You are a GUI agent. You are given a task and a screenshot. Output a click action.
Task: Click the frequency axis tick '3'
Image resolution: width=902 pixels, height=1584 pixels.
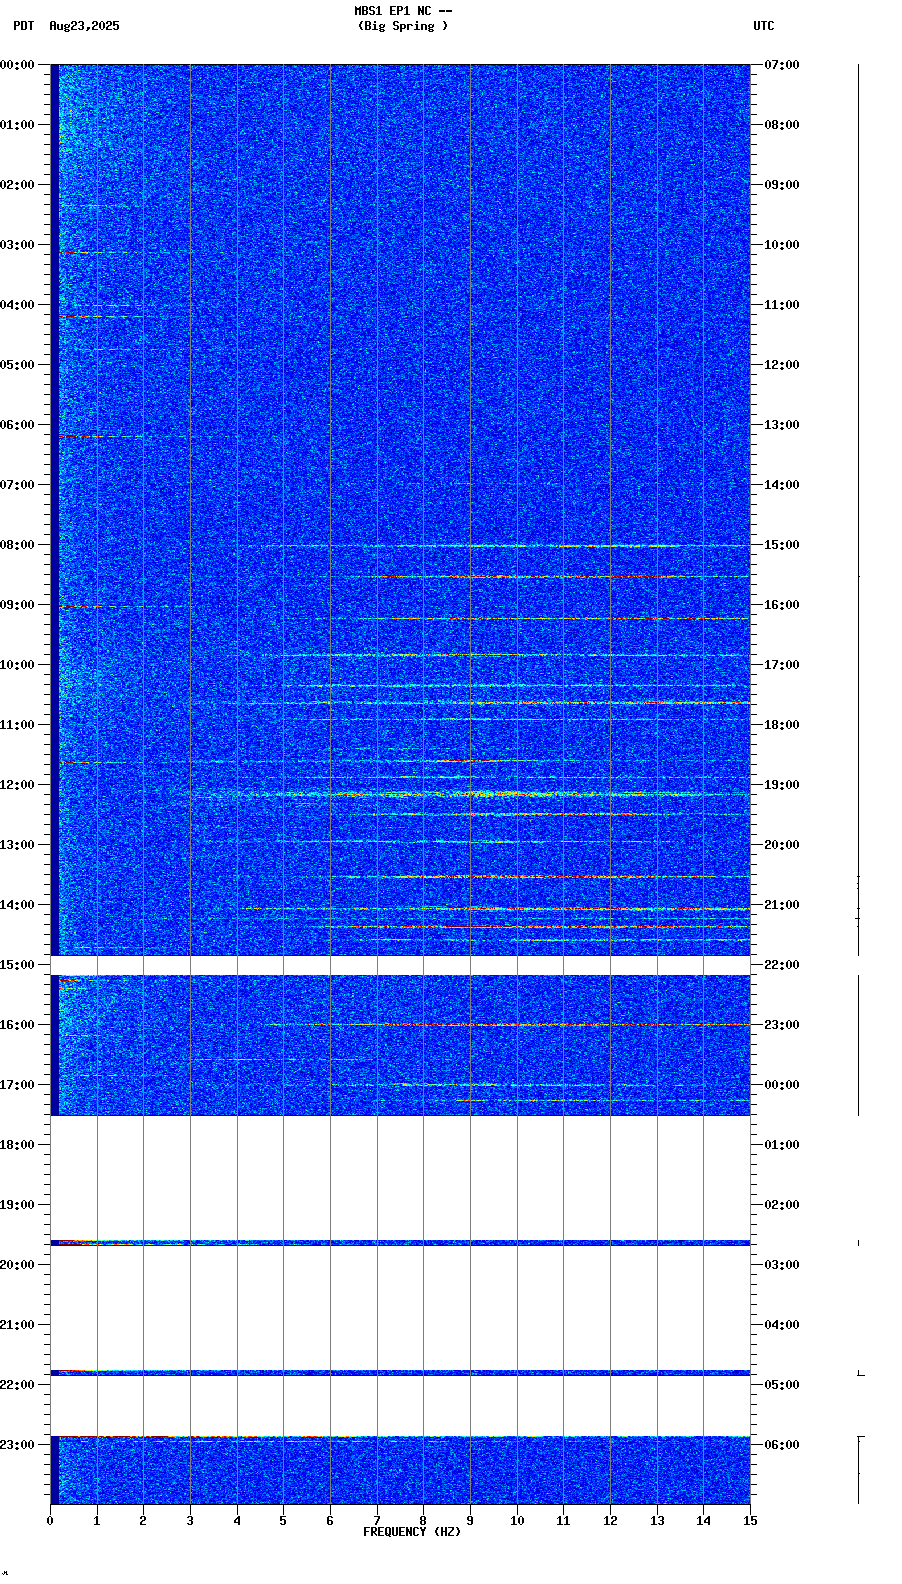point(190,1521)
